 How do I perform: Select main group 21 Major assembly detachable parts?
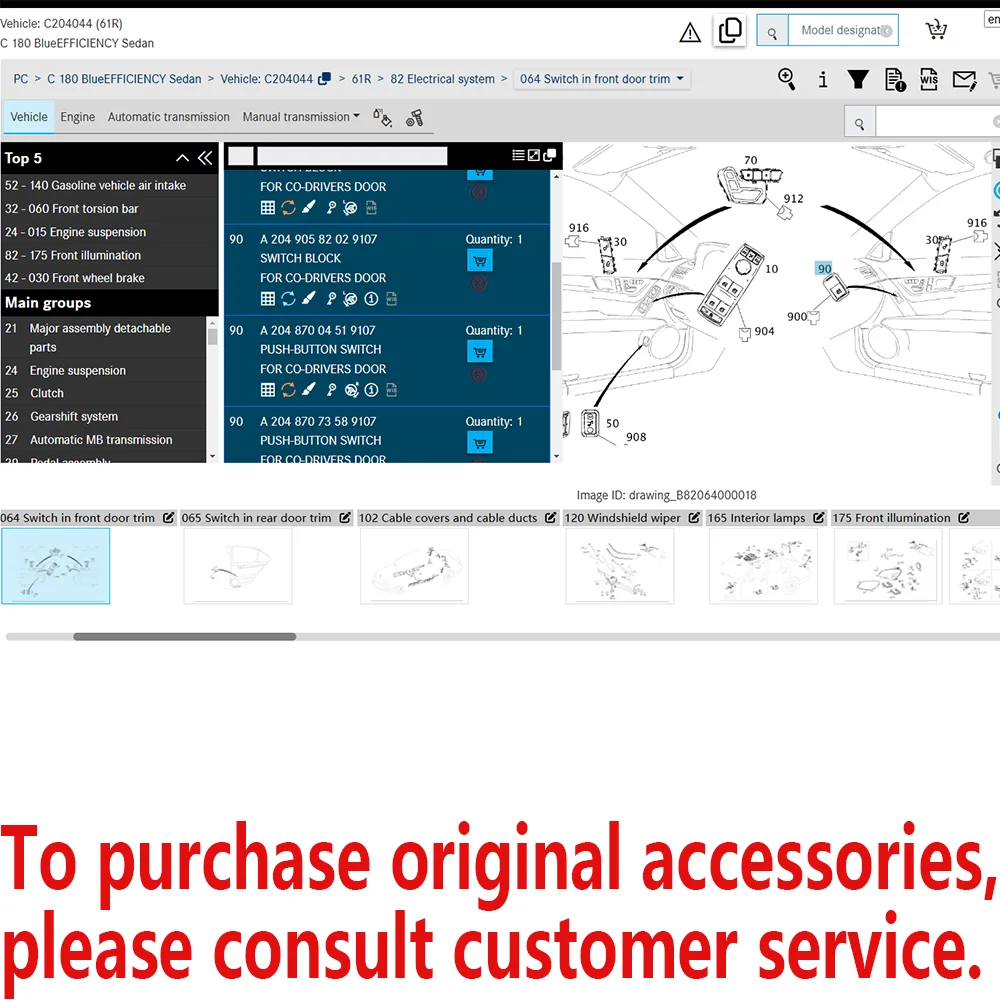click(103, 337)
